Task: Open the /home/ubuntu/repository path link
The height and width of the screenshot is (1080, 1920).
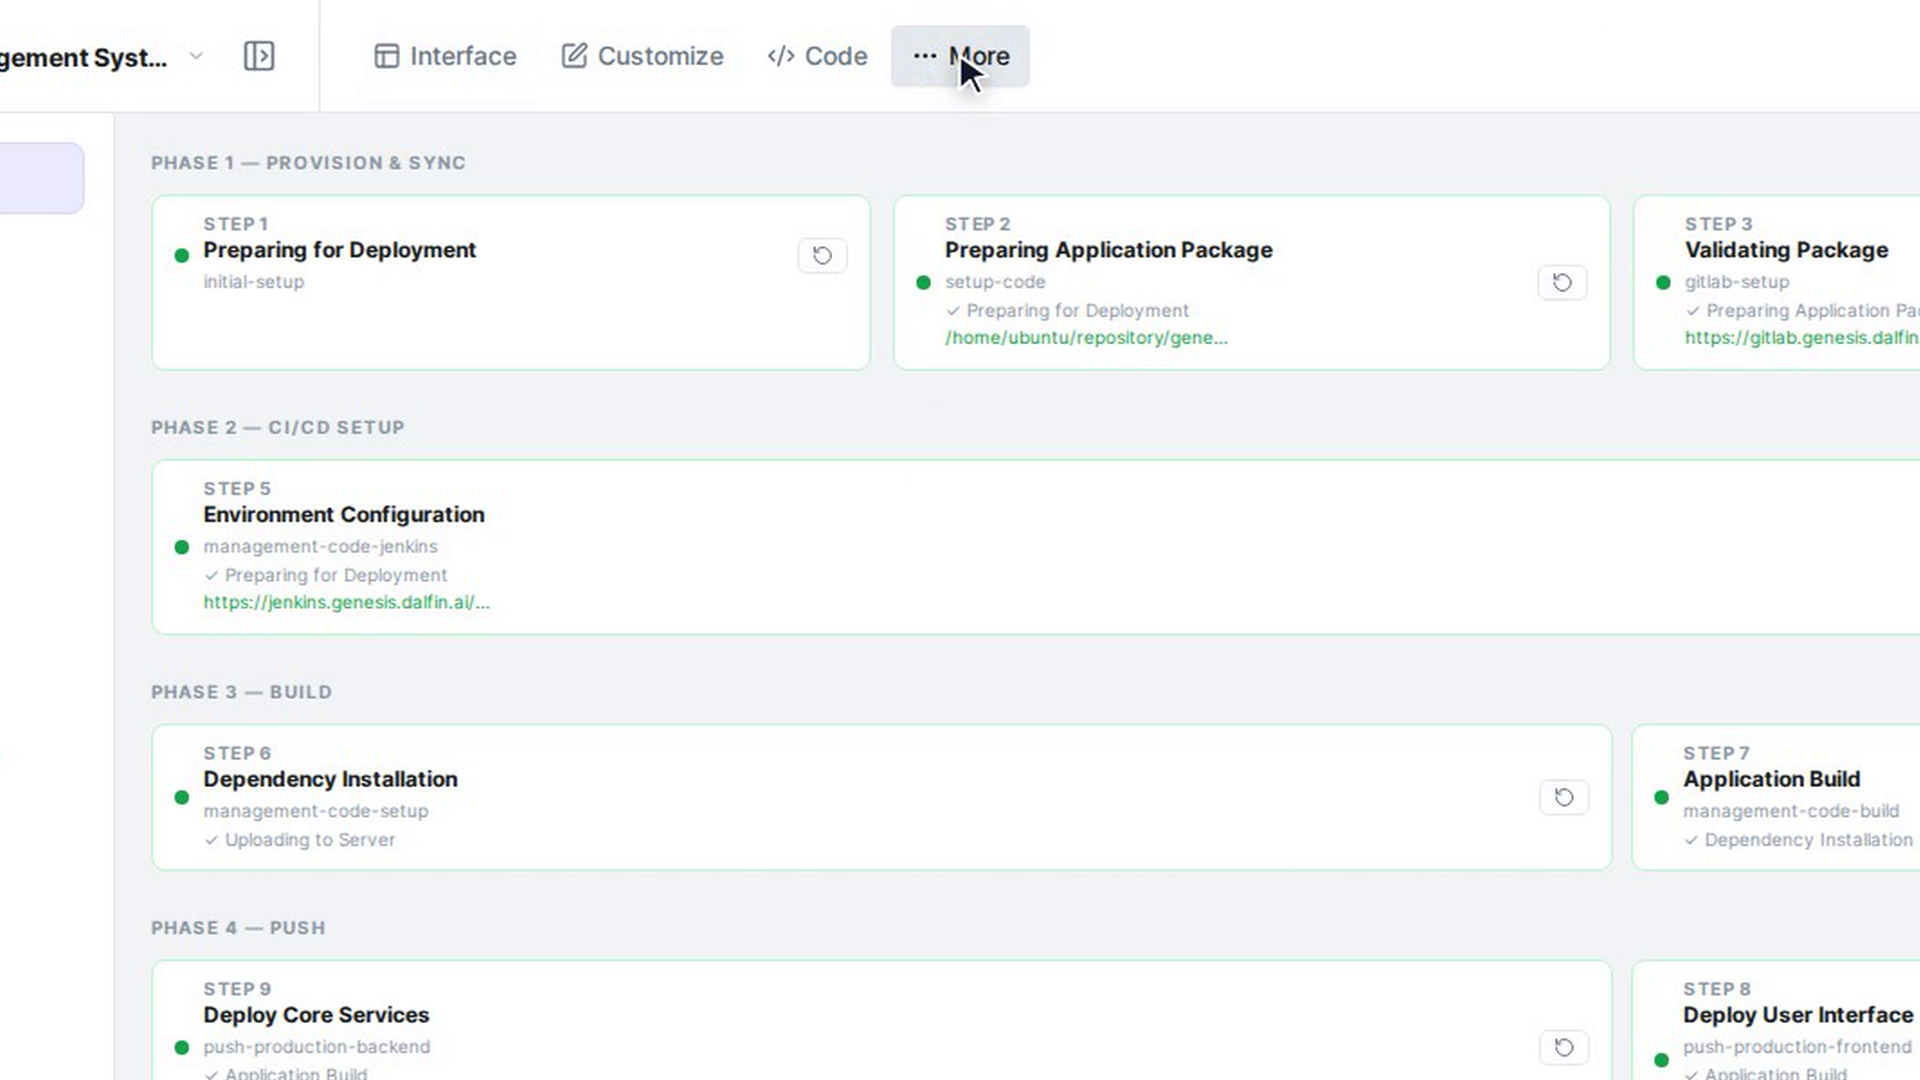Action: click(x=1086, y=338)
